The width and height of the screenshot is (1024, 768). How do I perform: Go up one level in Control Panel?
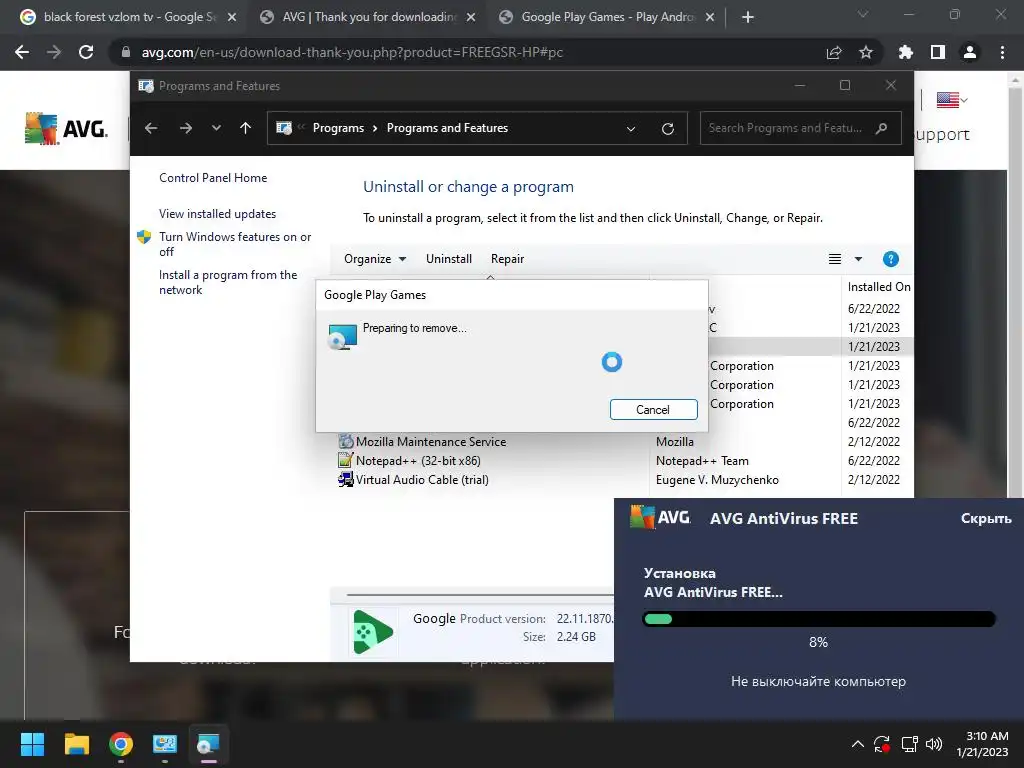pyautogui.click(x=246, y=128)
